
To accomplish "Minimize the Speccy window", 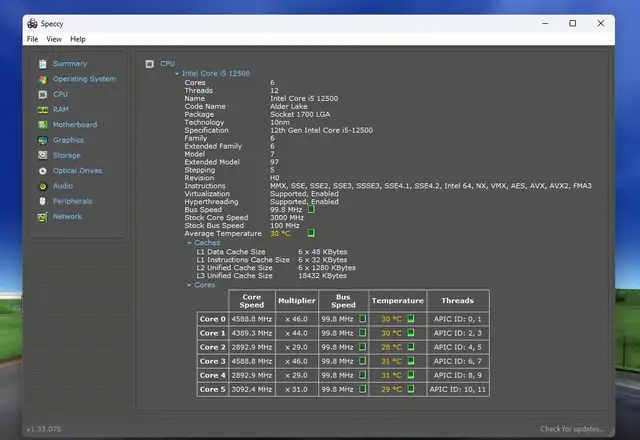I will pyautogui.click(x=545, y=23).
